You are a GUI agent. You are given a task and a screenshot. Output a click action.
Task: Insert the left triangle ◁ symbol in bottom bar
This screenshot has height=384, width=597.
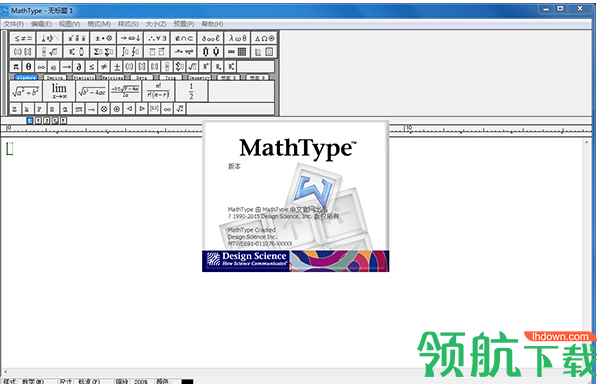tap(129, 109)
